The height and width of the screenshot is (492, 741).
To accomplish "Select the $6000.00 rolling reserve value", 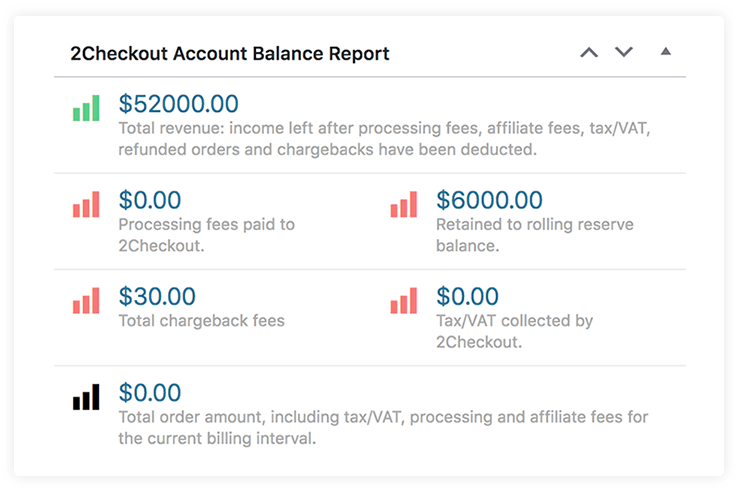I will pyautogui.click(x=489, y=200).
